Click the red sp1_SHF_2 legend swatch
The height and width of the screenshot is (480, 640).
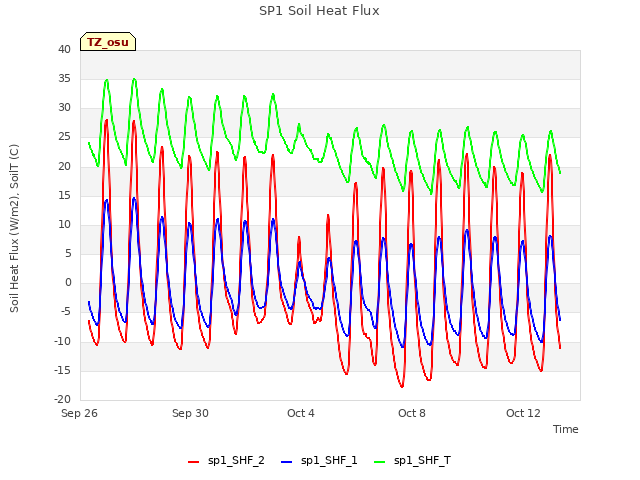(x=193, y=462)
